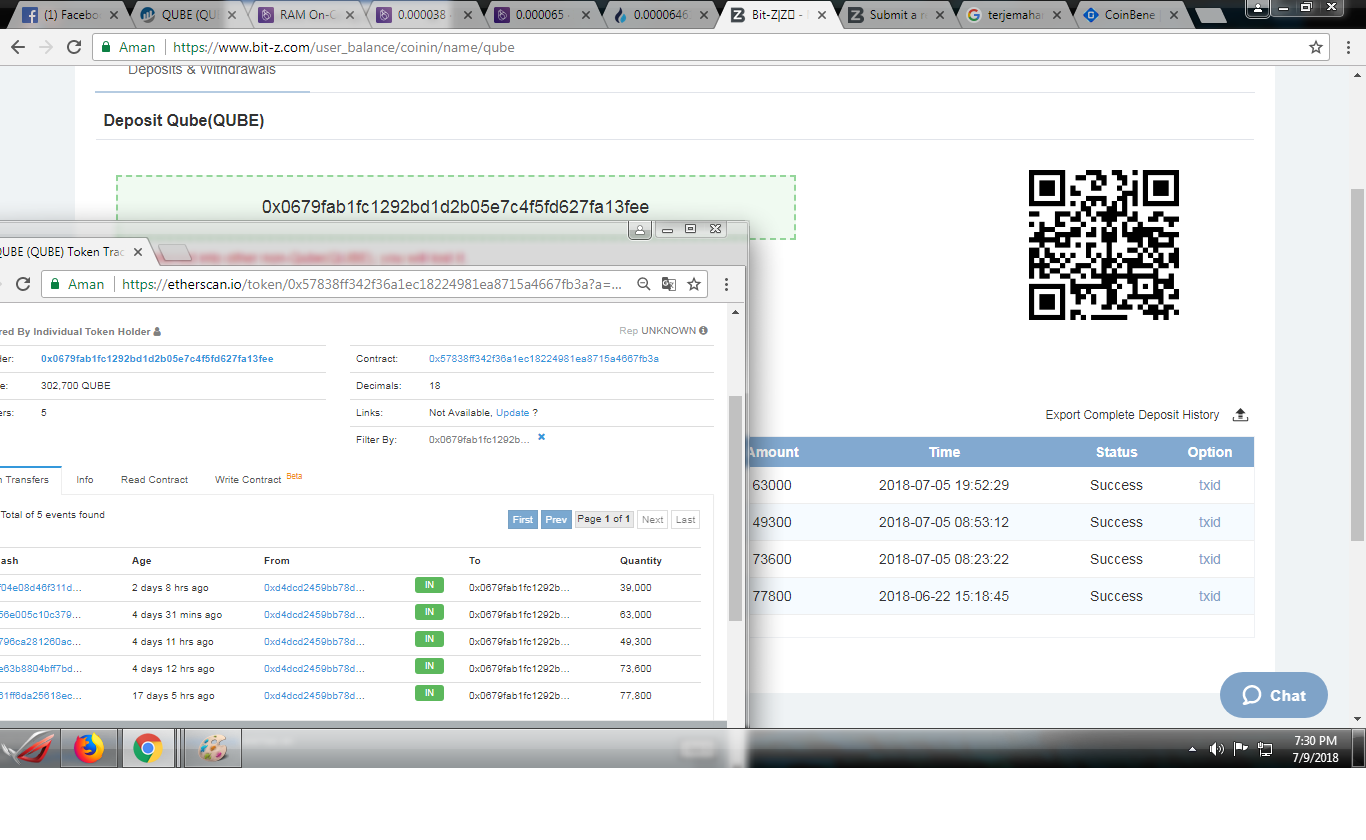
Task: Open txid link for the 63000 deposit
Action: click(1210, 485)
